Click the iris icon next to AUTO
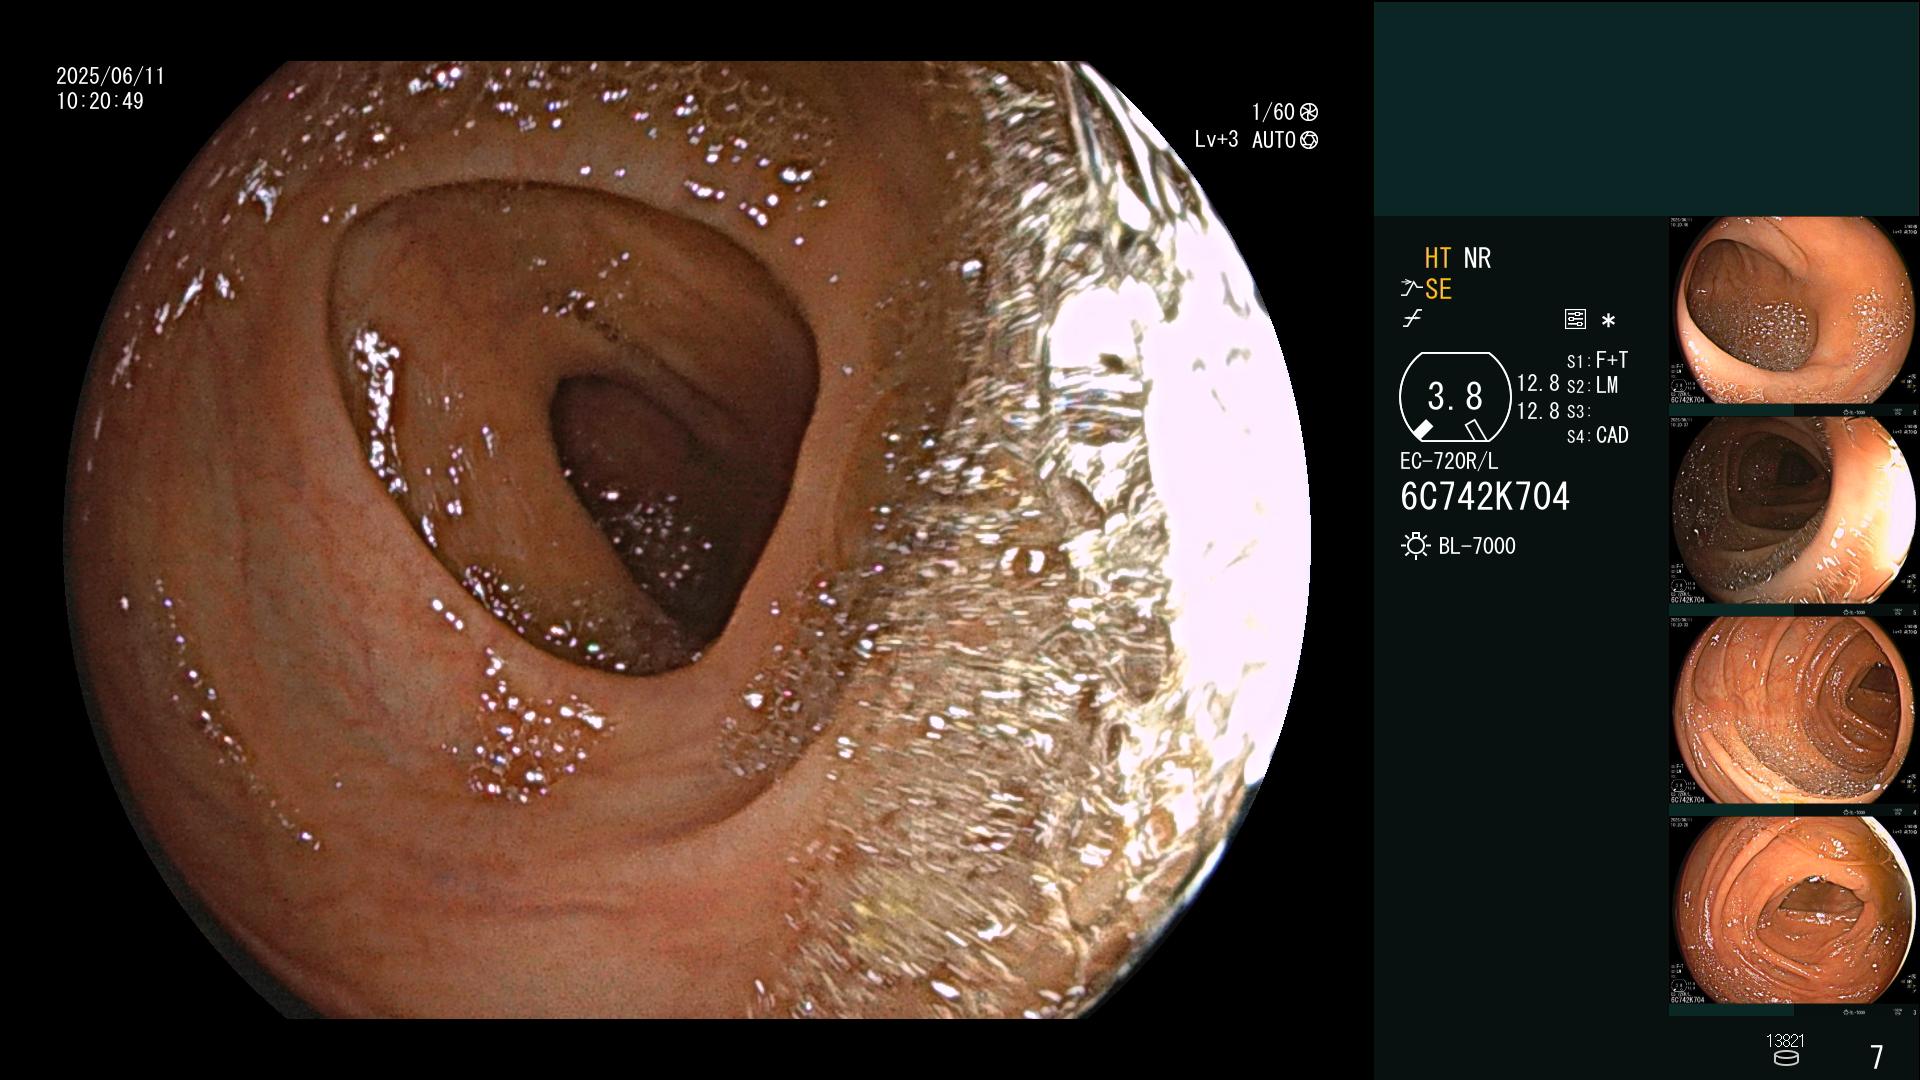This screenshot has height=1080, width=1920. (1309, 140)
